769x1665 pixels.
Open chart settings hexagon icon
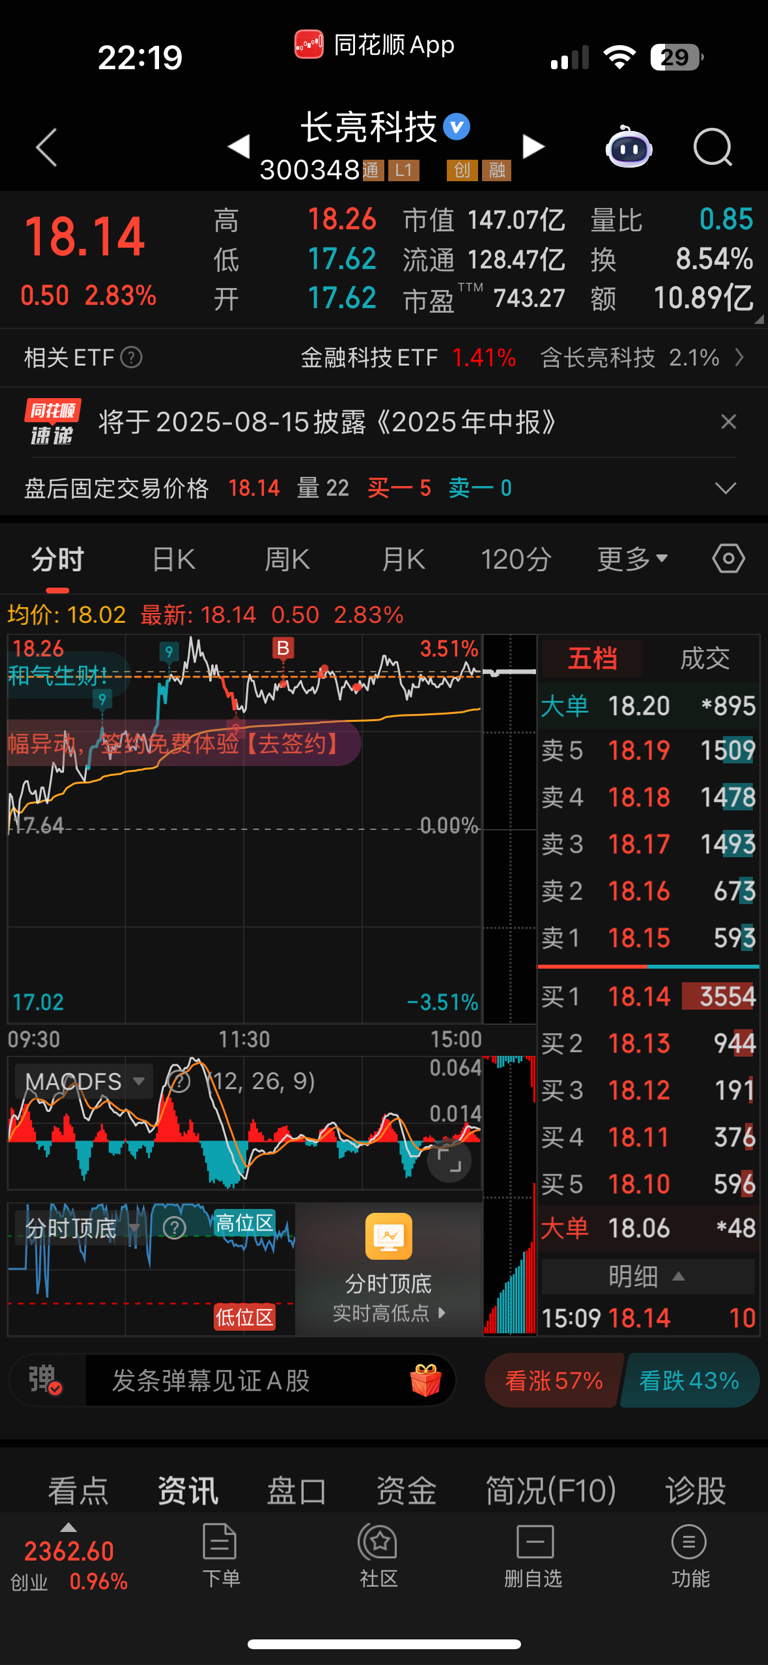click(728, 558)
